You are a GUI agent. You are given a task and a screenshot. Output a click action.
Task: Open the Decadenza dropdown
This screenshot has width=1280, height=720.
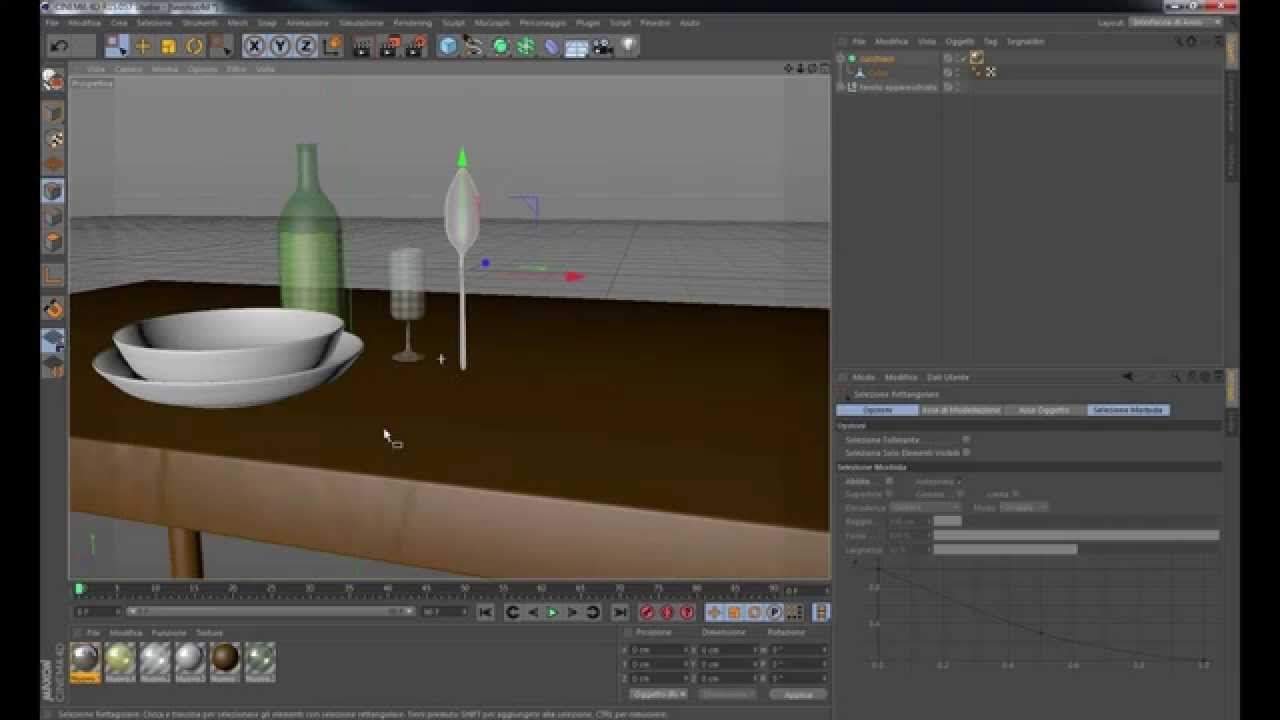(925, 508)
